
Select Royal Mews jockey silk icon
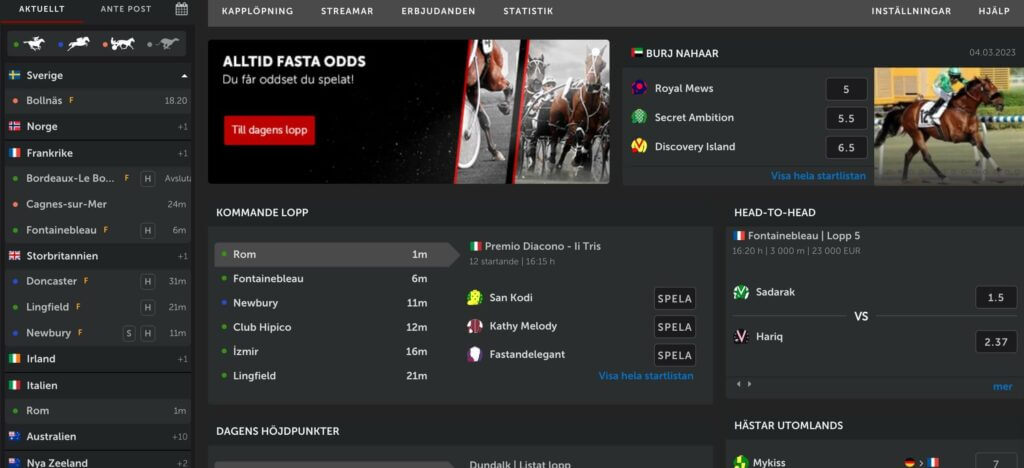click(639, 88)
